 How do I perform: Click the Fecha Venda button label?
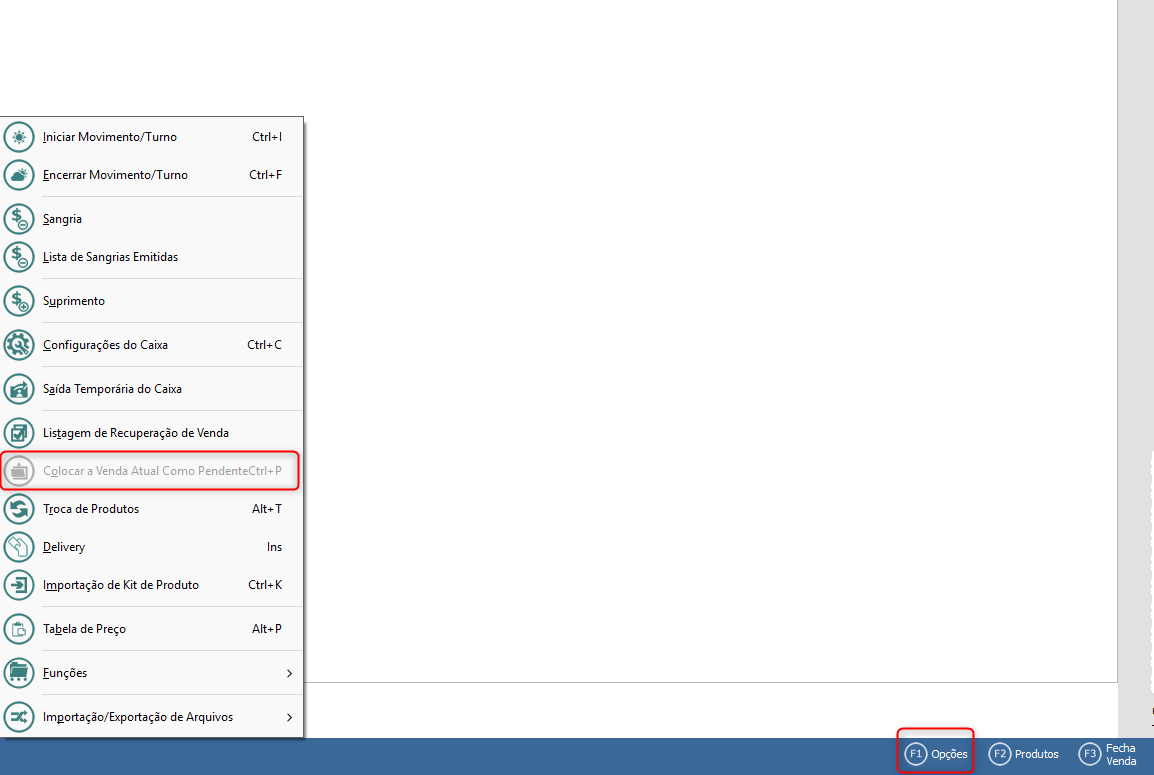tap(1121, 754)
